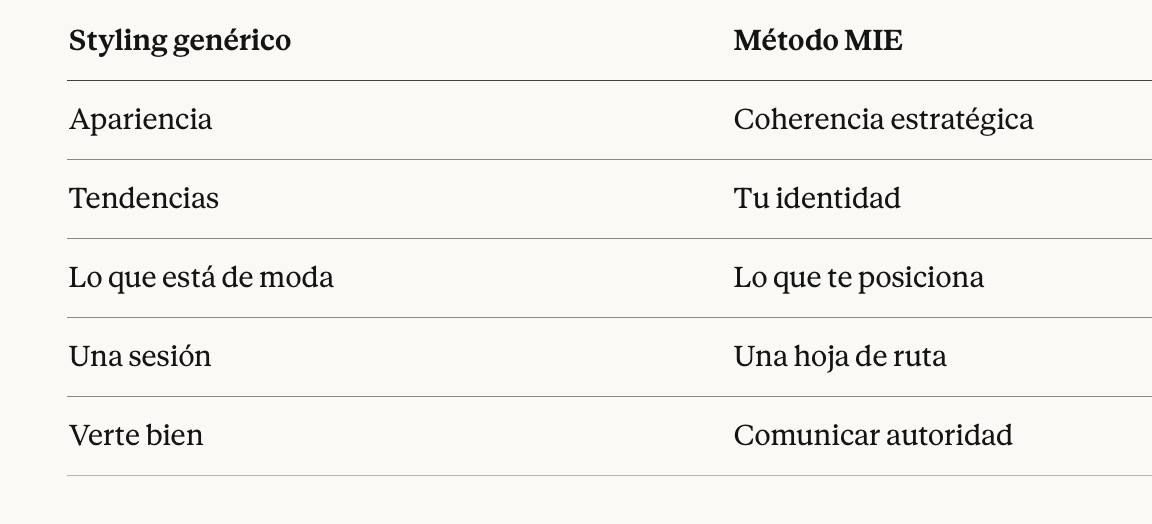Click the 'Una sesión' table entry
Screen dimensions: 1152x524
click(x=140, y=357)
